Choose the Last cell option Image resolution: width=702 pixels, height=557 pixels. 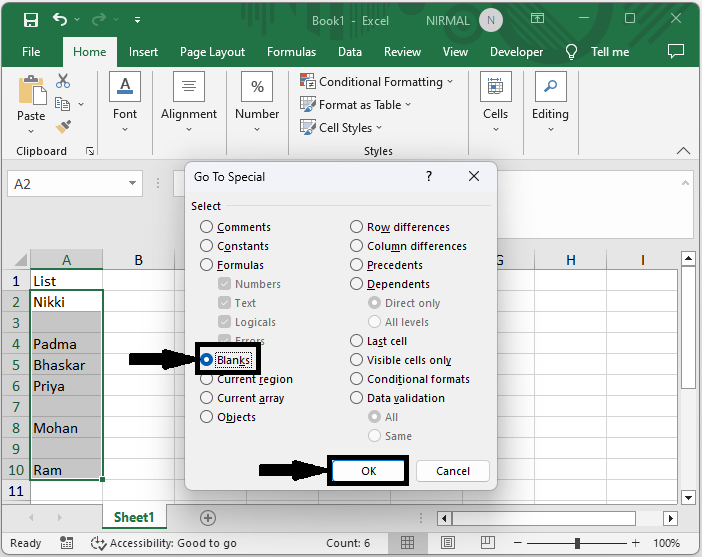click(378, 341)
